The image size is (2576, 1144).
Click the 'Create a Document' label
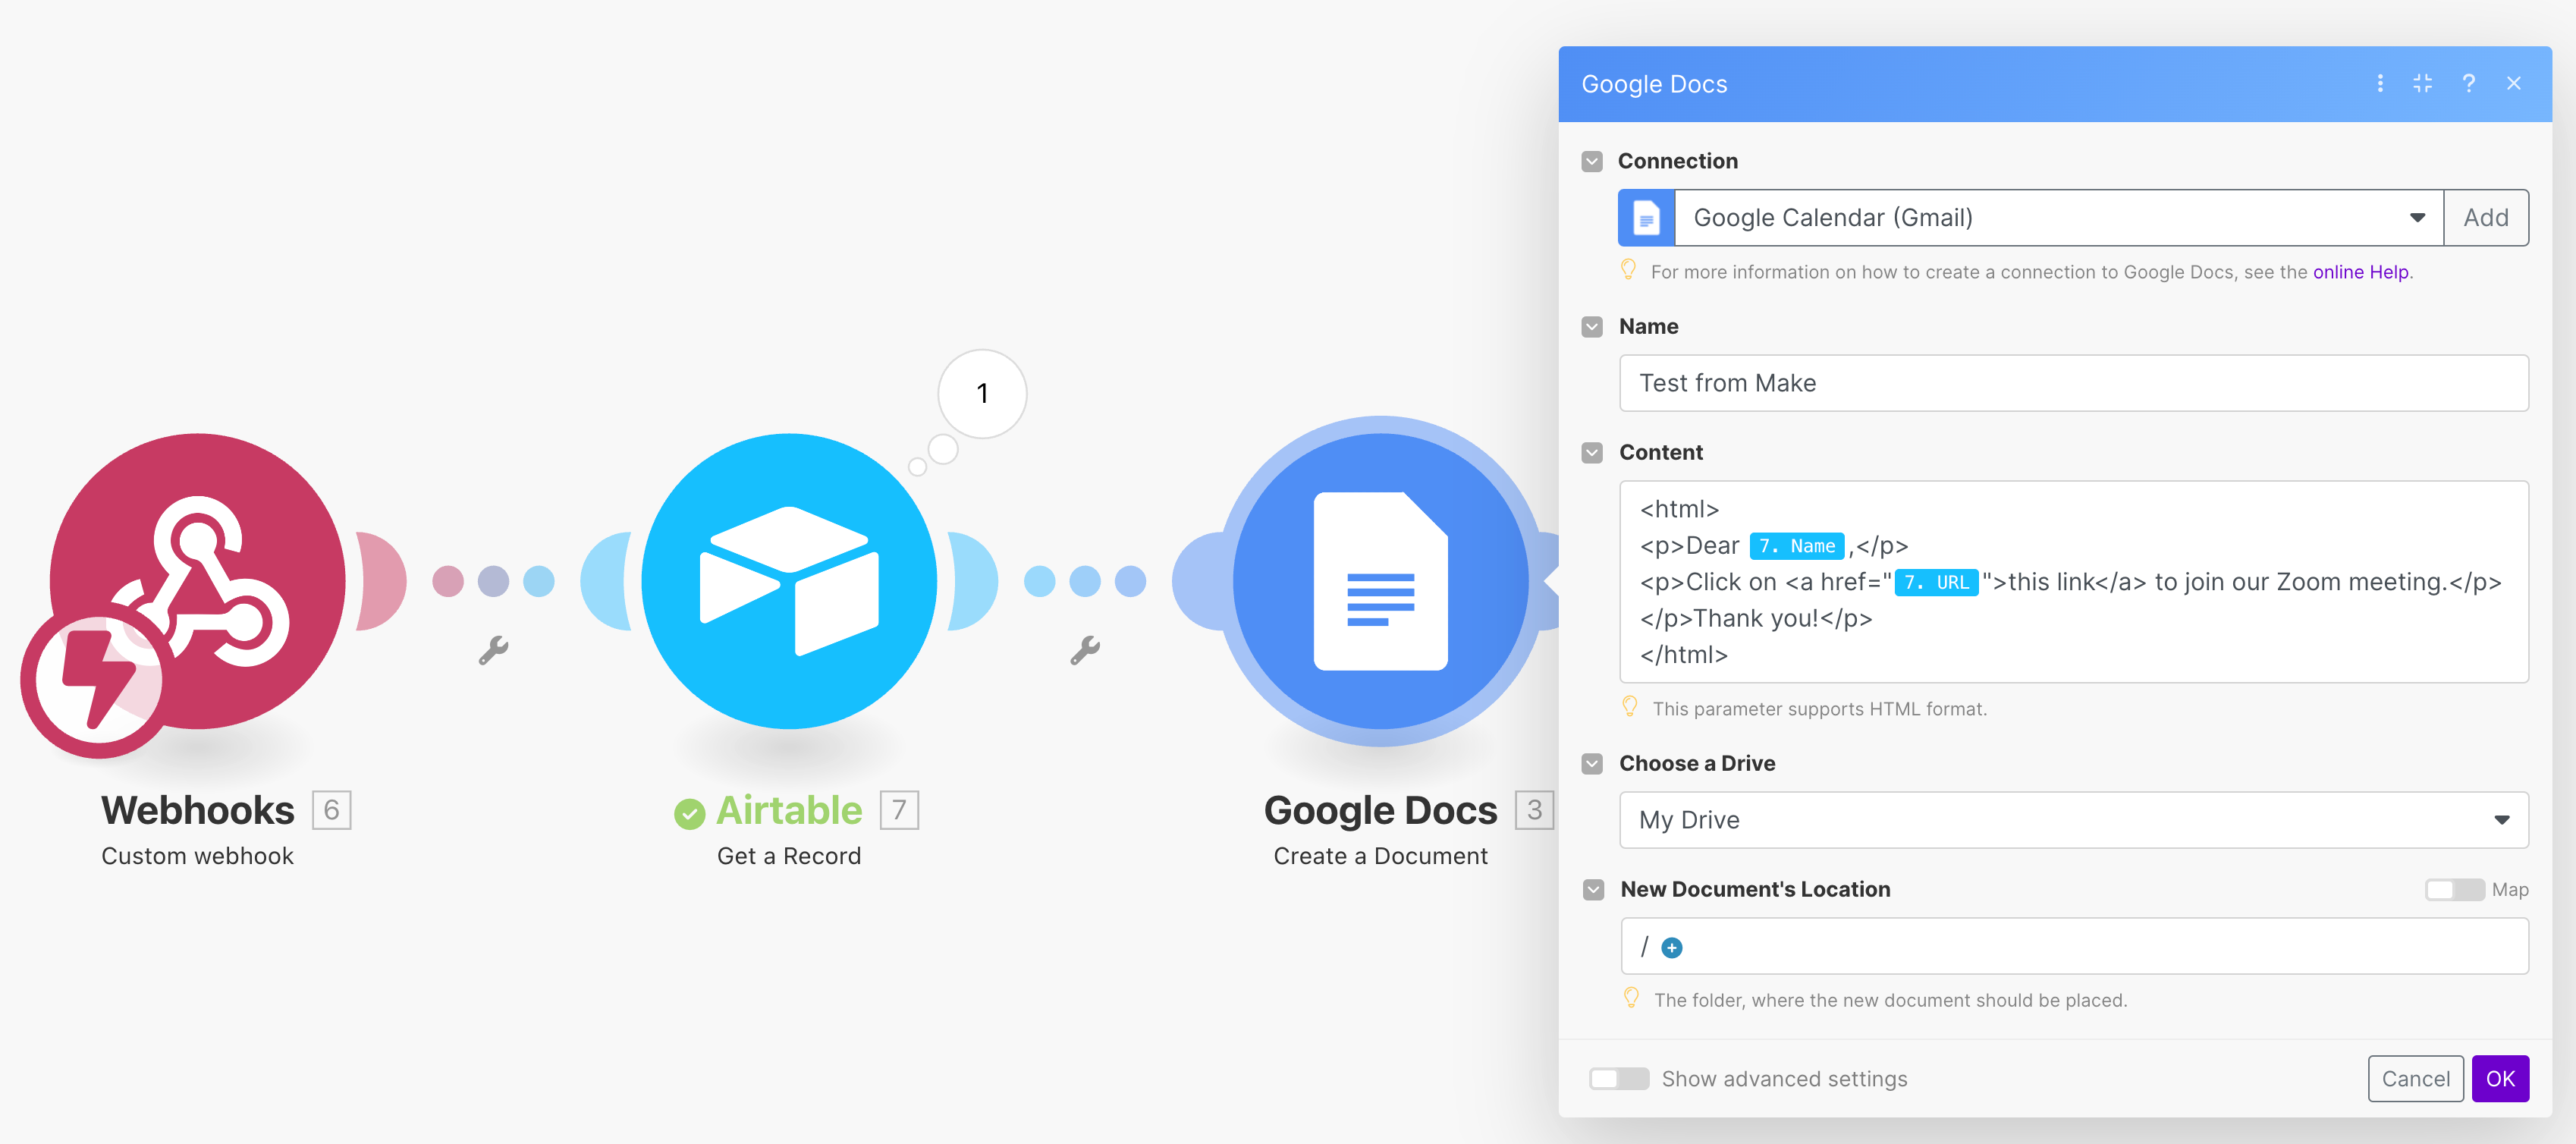click(x=1380, y=856)
